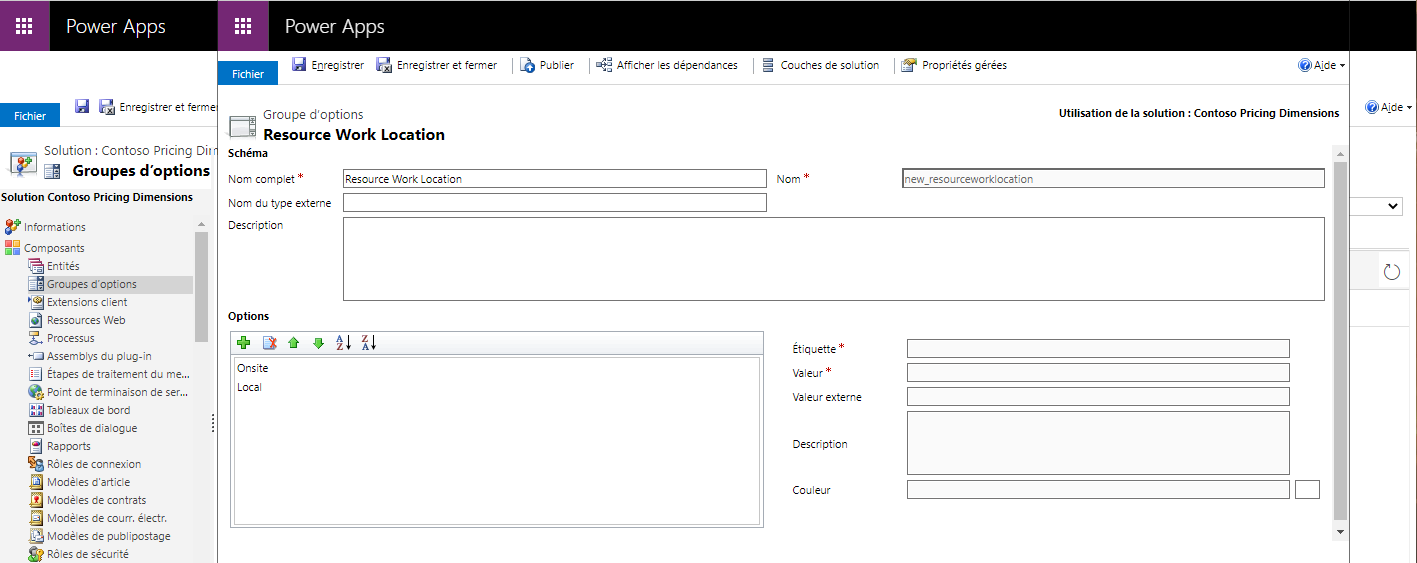Click the refresh icon in background window
This screenshot has height=563, width=1417.
(1391, 271)
